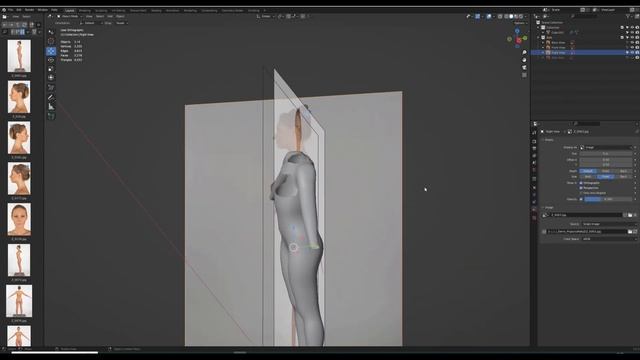Open the File menu

[11, 10]
